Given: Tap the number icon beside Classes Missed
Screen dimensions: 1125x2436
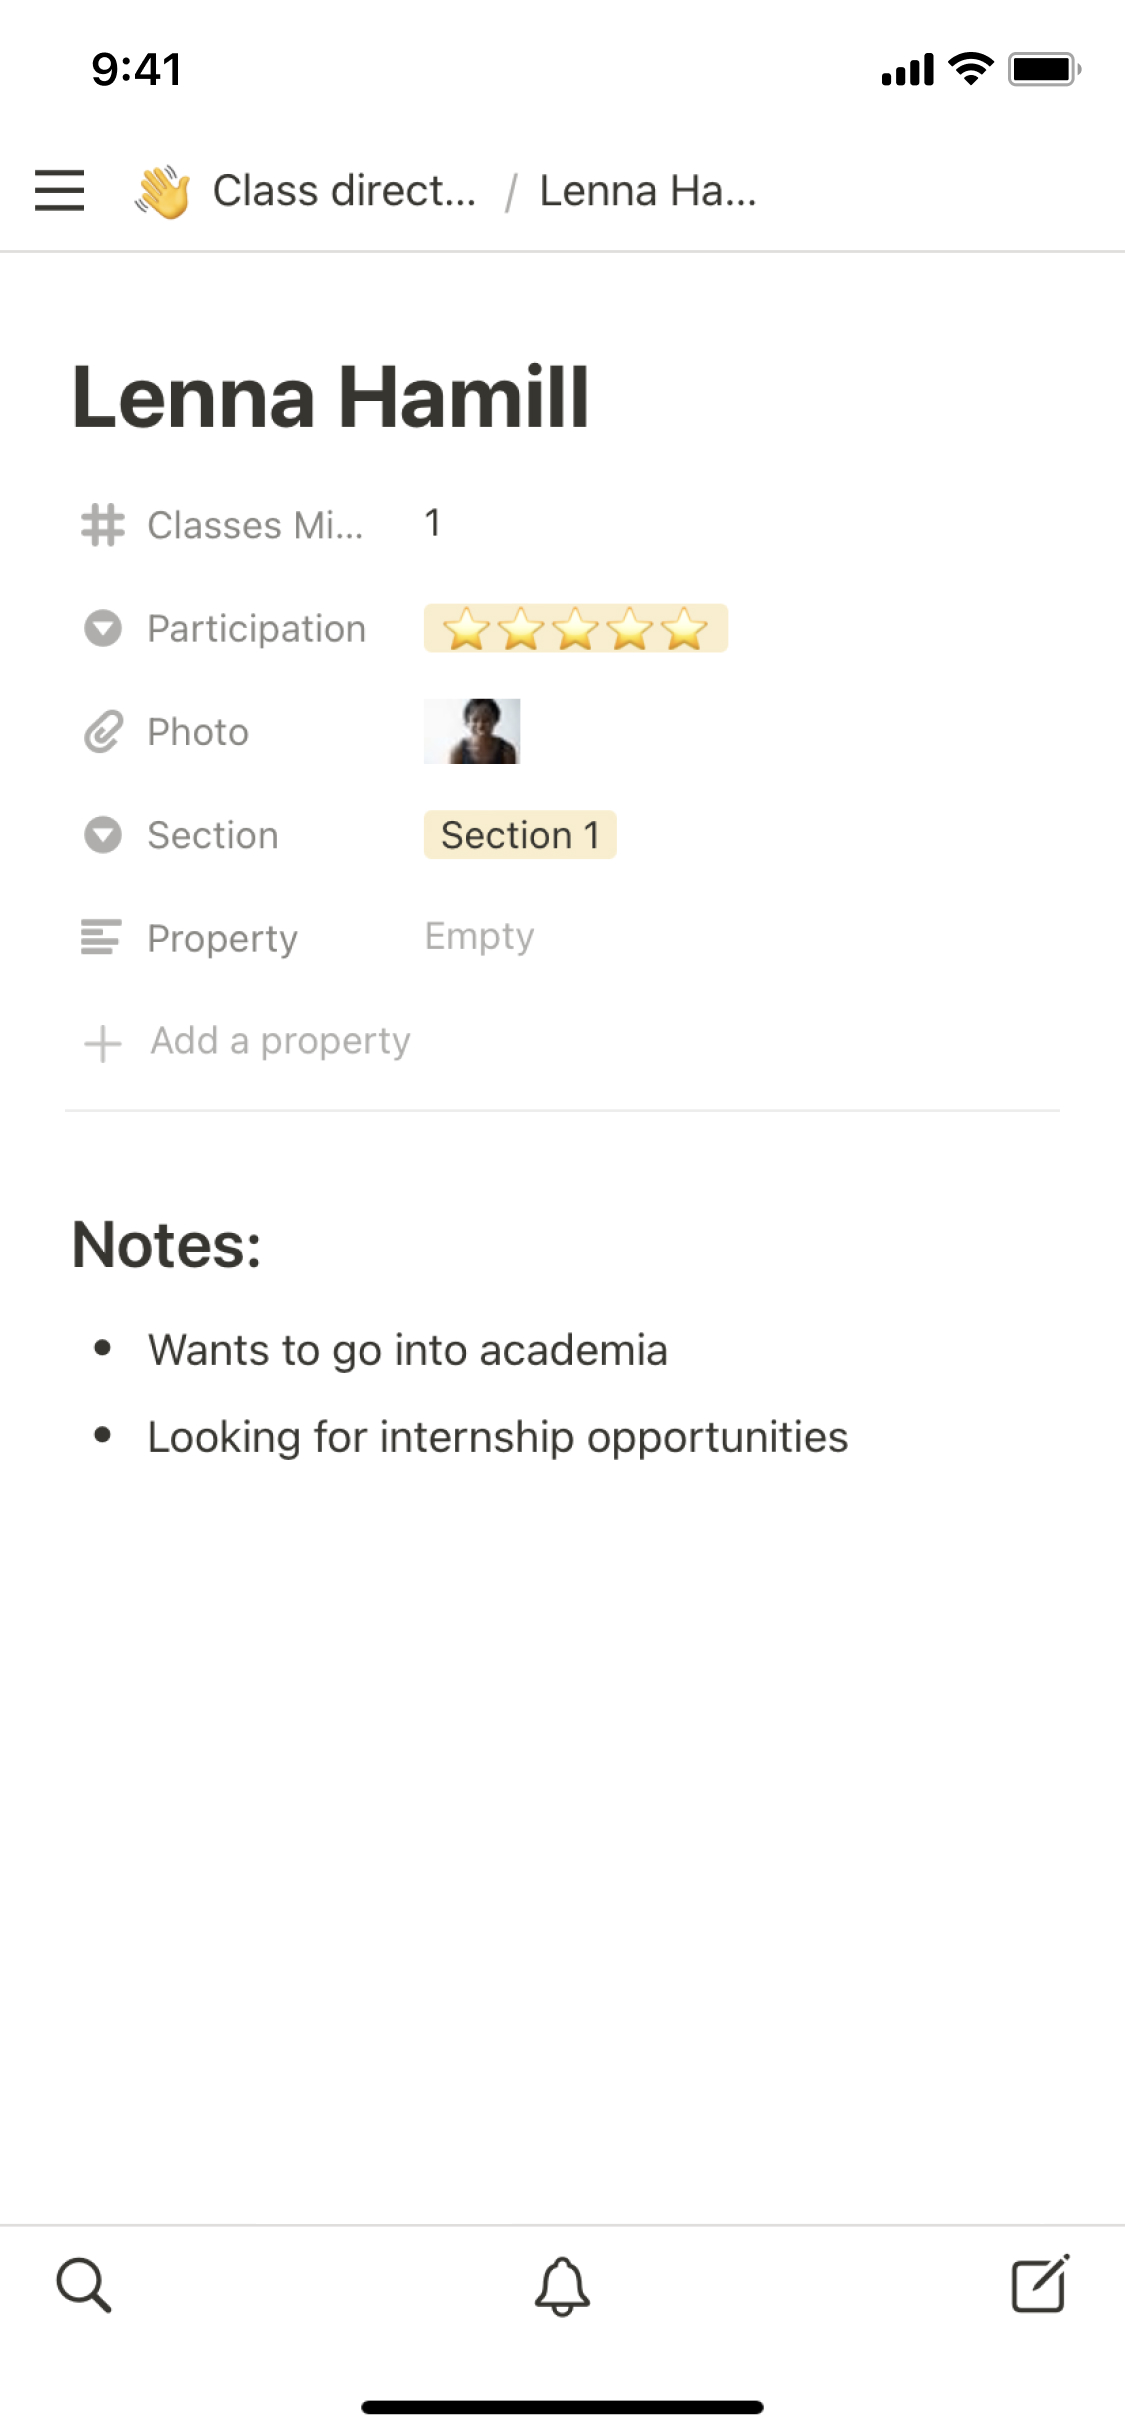Looking at the screenshot, I should coord(103,525).
